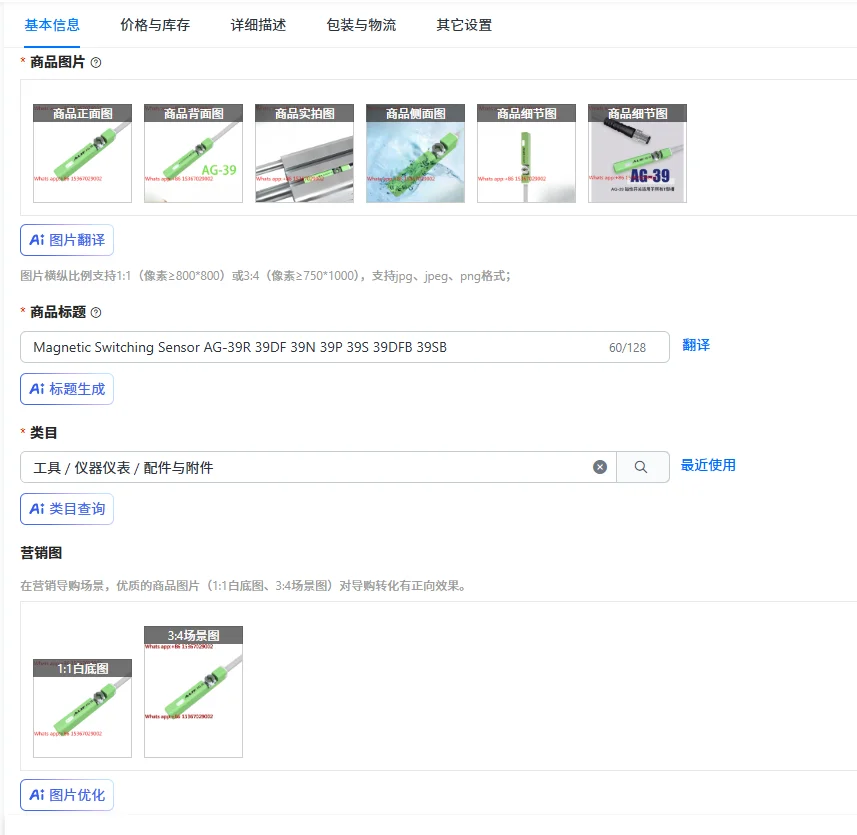This screenshot has height=835, width=857.
Task: Go to the 包装与物流 tab
Action: [x=361, y=25]
